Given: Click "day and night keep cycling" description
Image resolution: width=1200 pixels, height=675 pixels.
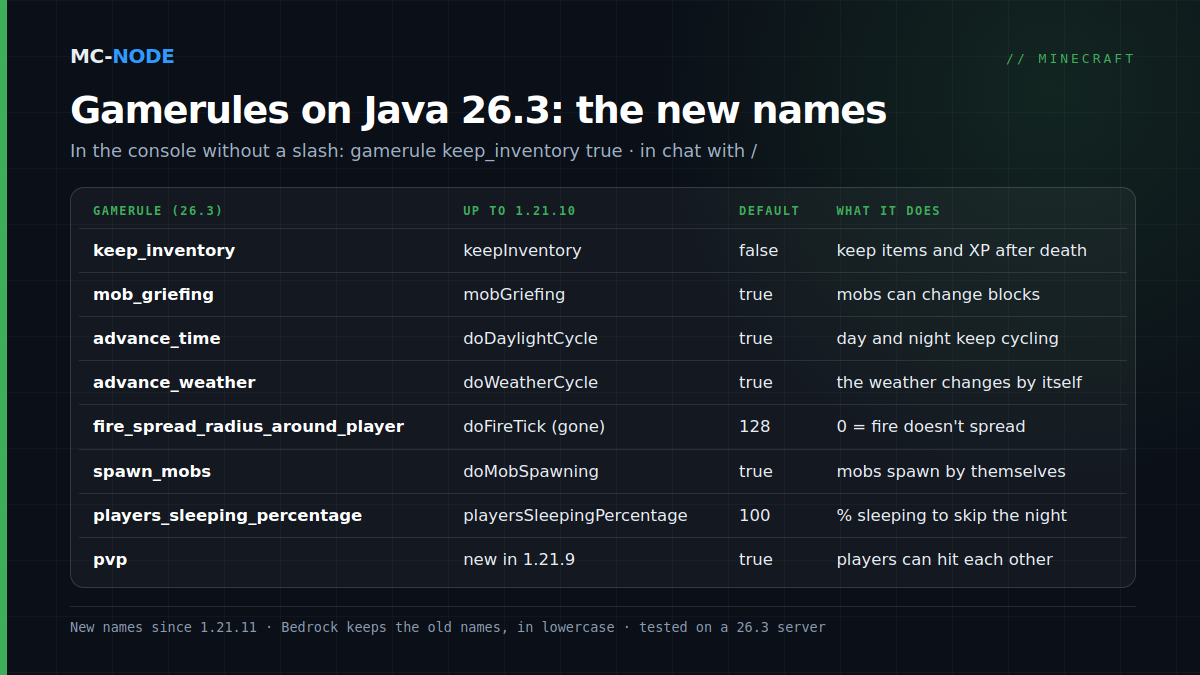Looking at the screenshot, I should pyautogui.click(x=948, y=338).
